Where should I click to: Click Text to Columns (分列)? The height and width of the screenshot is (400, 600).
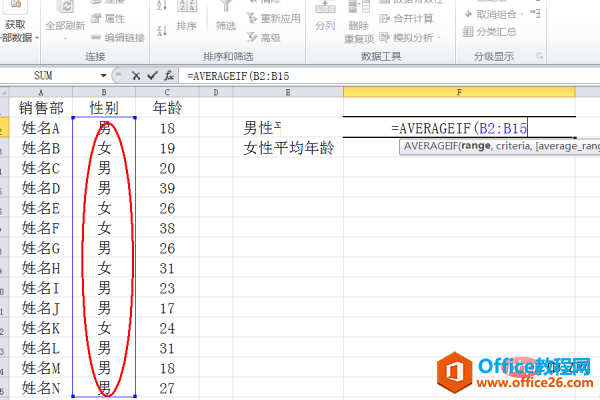tap(325, 15)
